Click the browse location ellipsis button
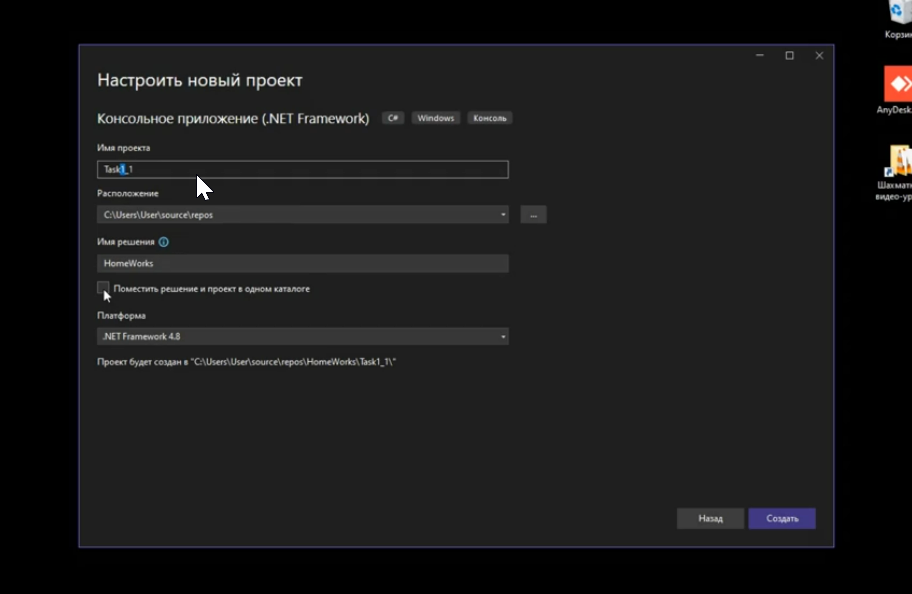The width and height of the screenshot is (912, 594). click(x=533, y=215)
